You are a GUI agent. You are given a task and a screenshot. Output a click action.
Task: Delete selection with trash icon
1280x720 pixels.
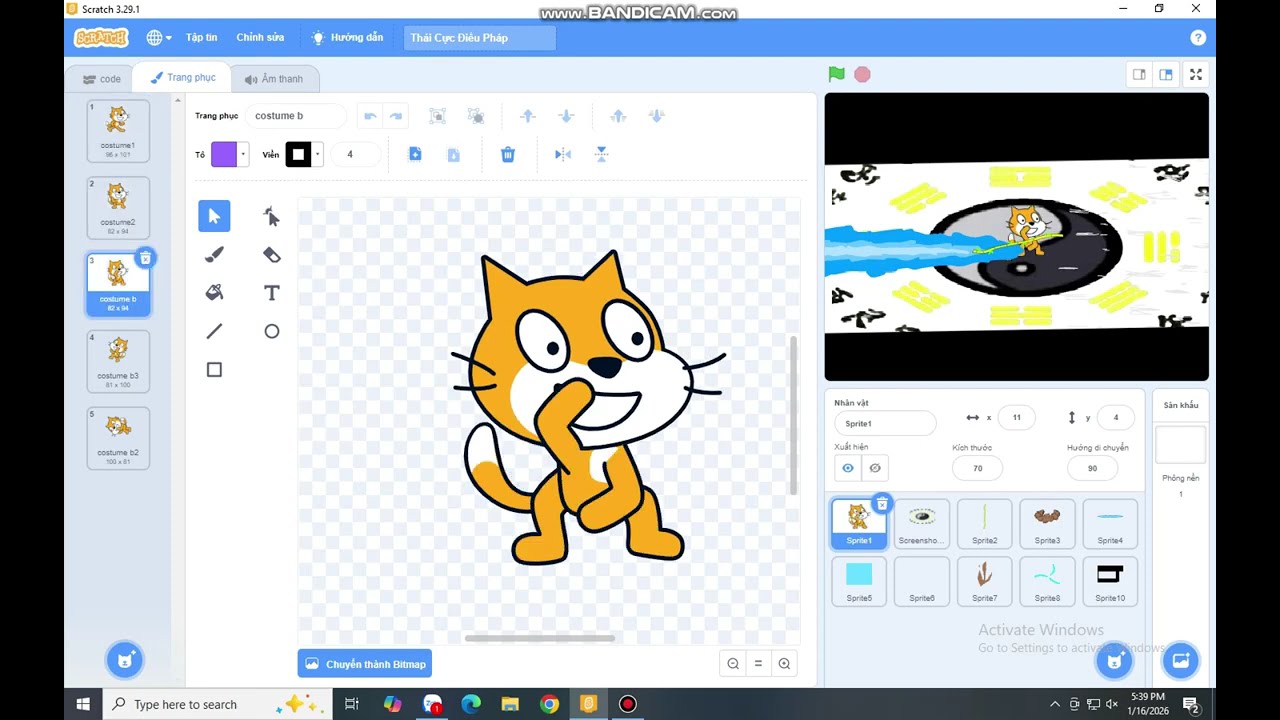tap(508, 154)
